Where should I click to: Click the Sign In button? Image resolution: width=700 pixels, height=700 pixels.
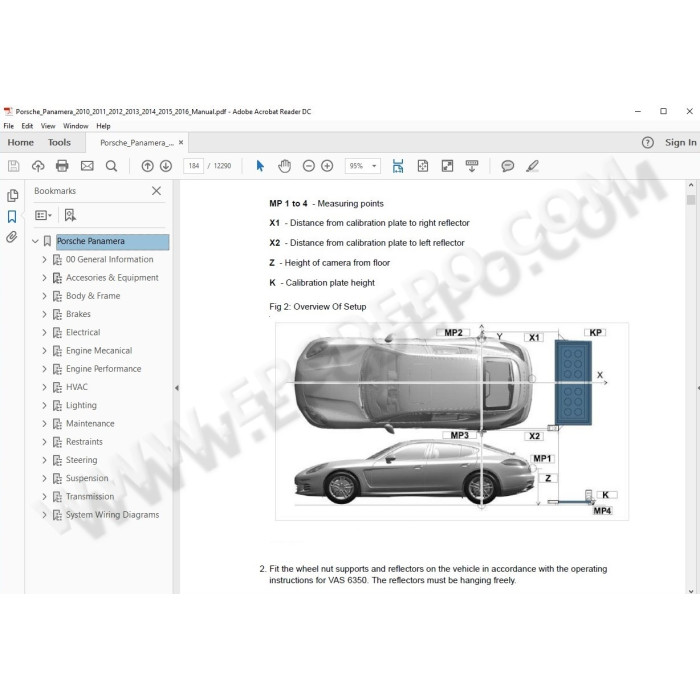pyautogui.click(x=680, y=142)
